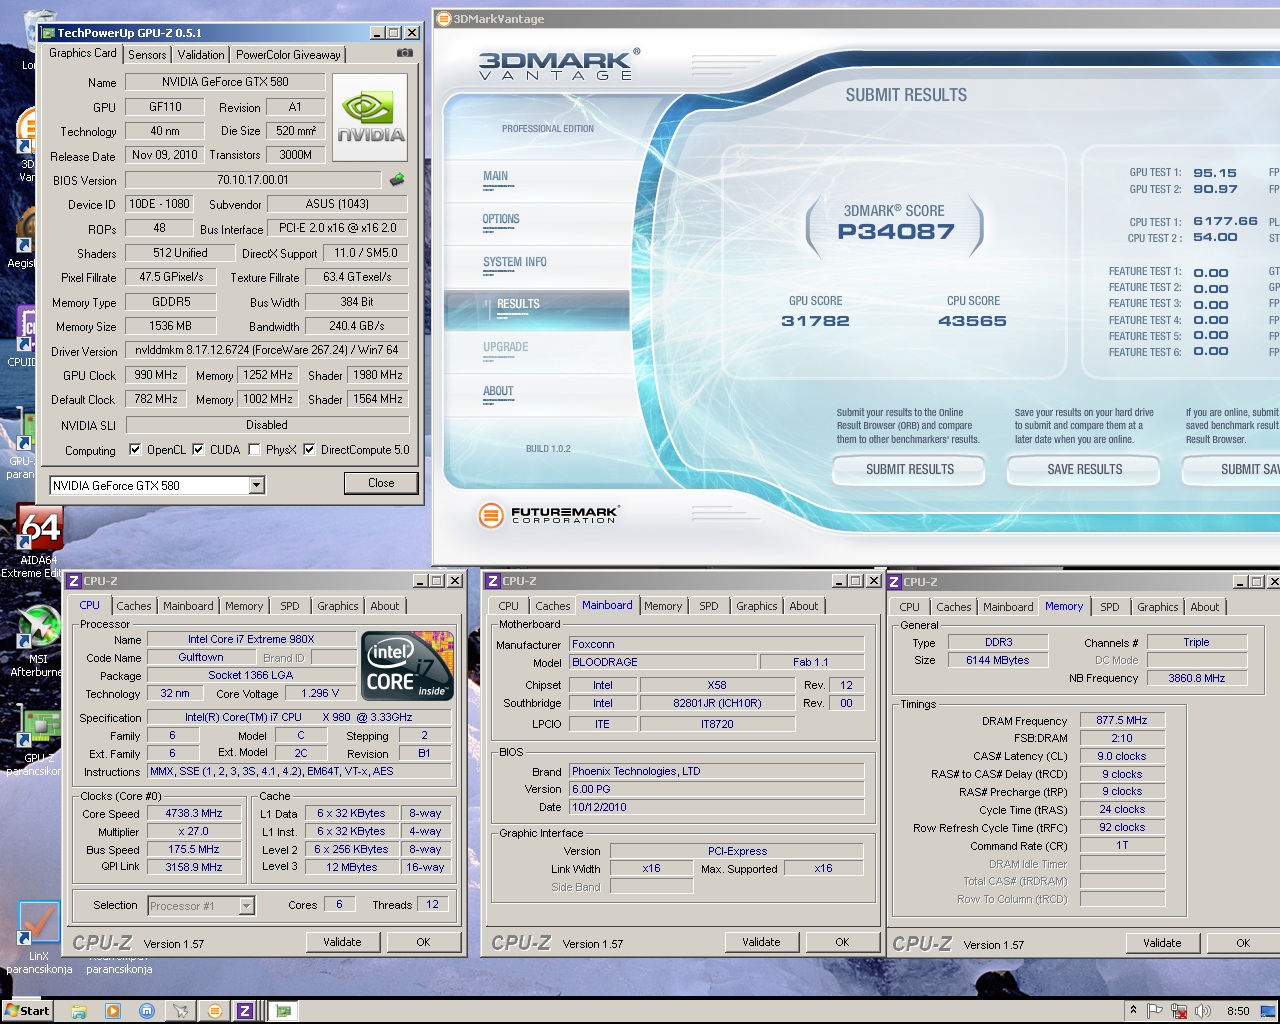This screenshot has height=1024, width=1280.
Task: Click the SUBMIT RESULTS button
Action: [909, 469]
